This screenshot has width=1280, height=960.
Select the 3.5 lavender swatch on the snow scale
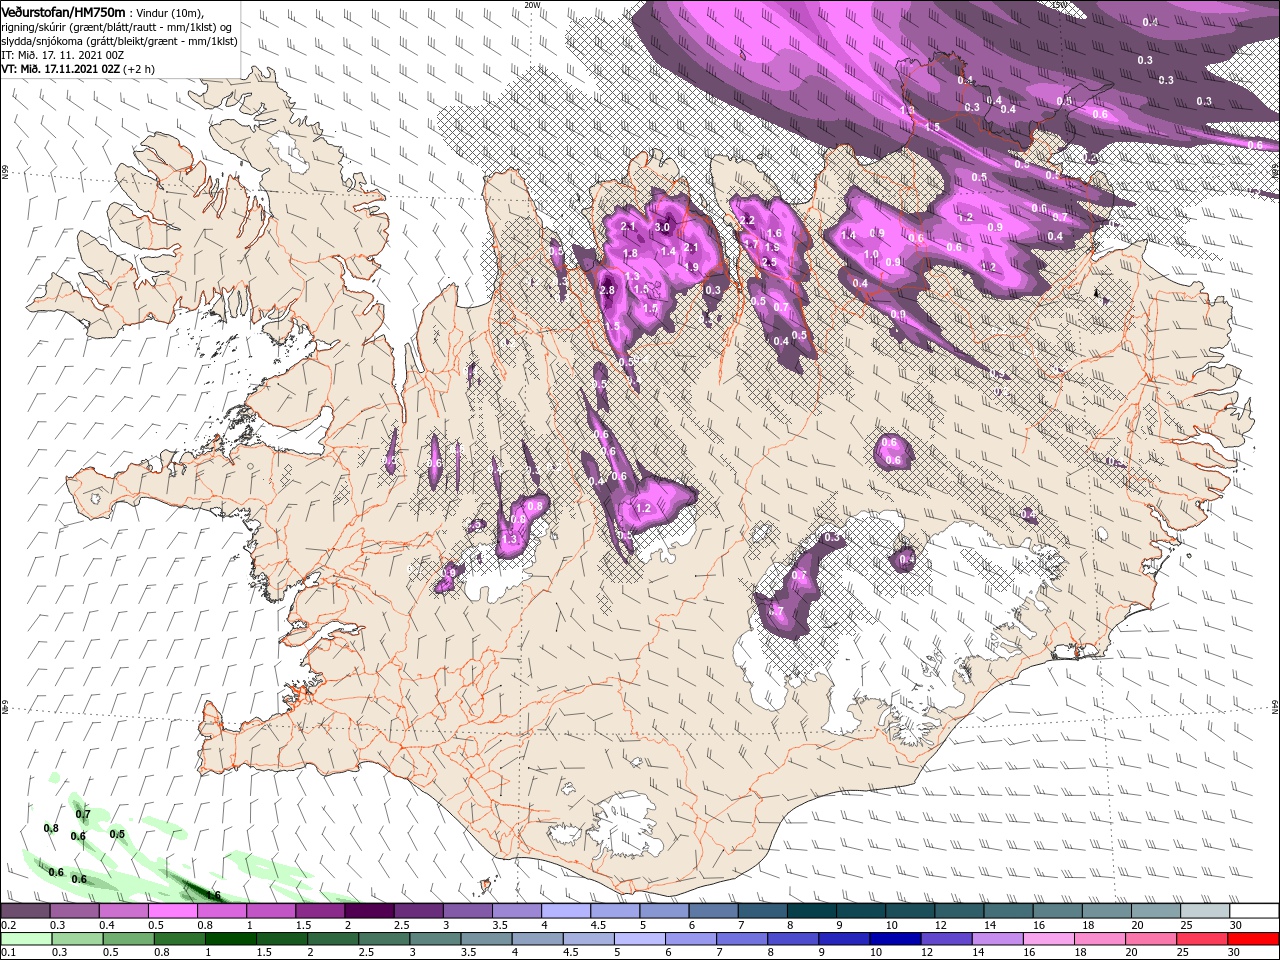point(516,911)
